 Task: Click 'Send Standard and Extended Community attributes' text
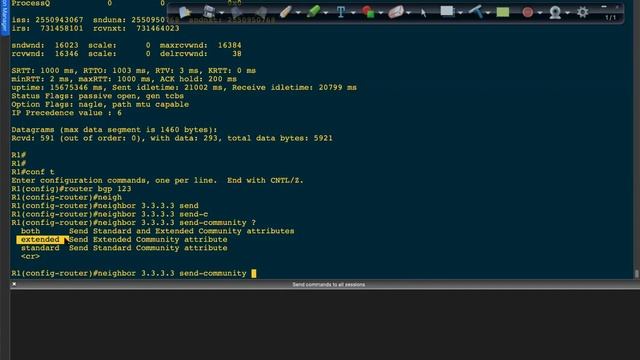181,231
